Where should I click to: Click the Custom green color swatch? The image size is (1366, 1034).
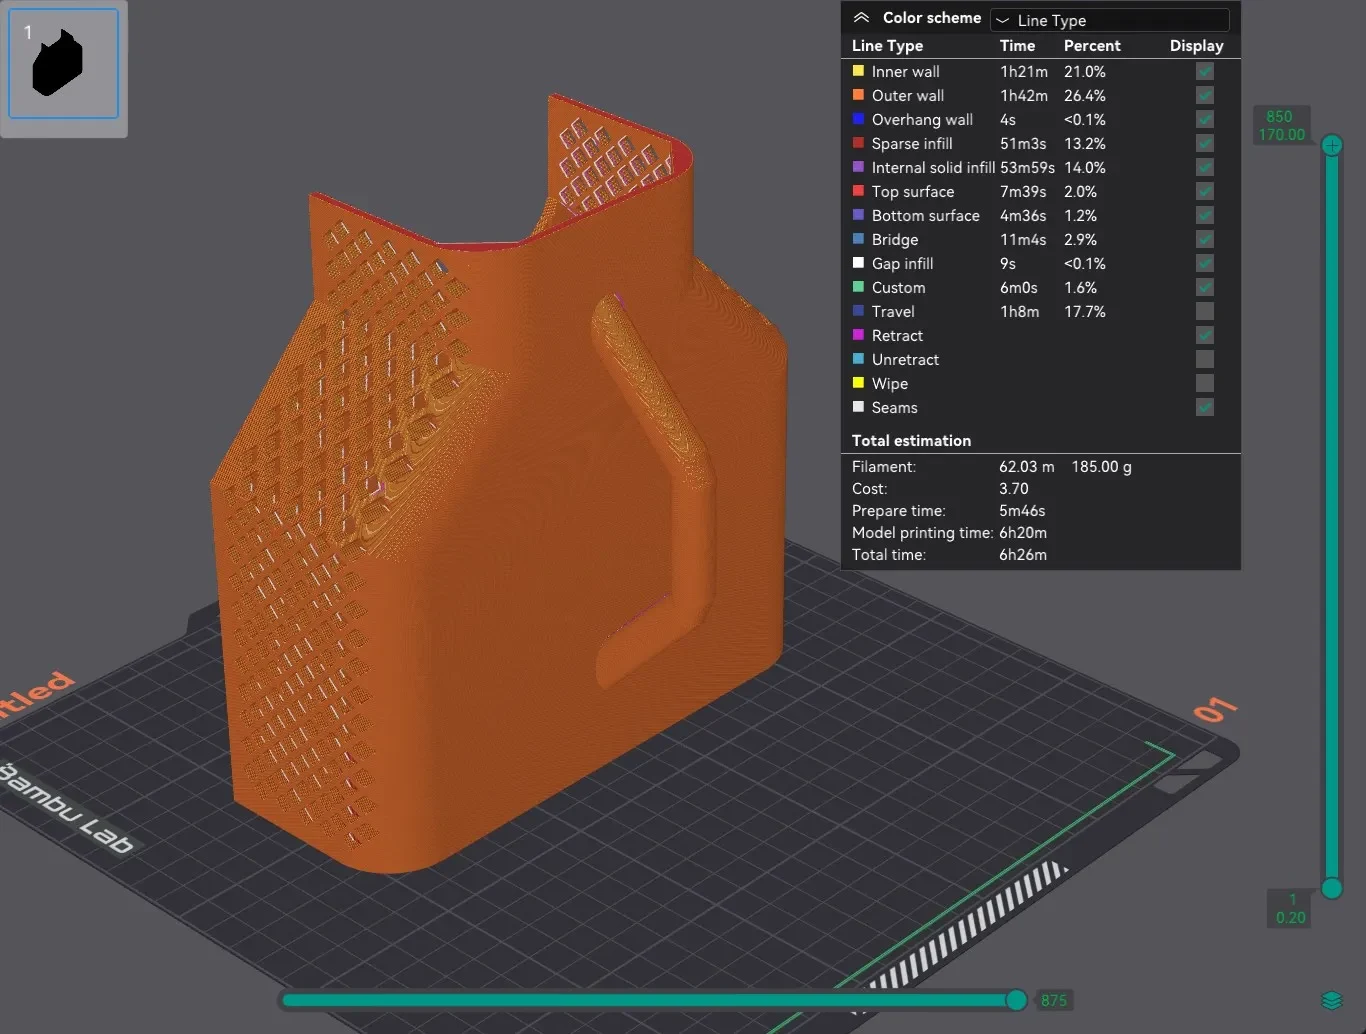(858, 287)
